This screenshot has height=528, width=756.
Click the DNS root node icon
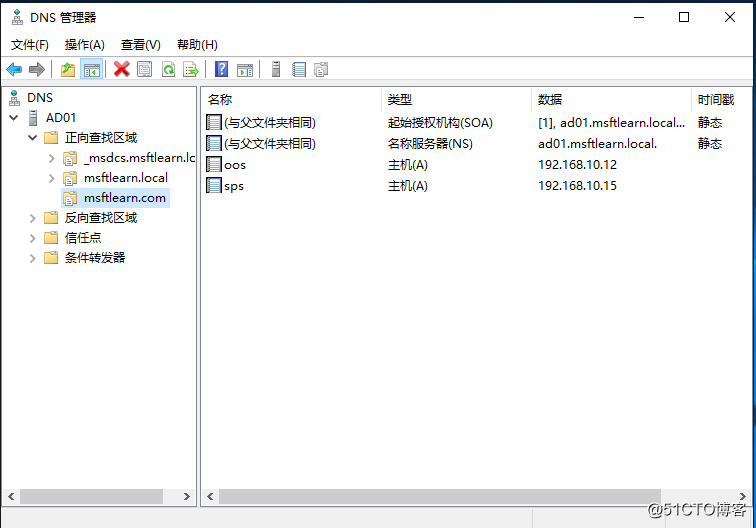tap(14, 98)
